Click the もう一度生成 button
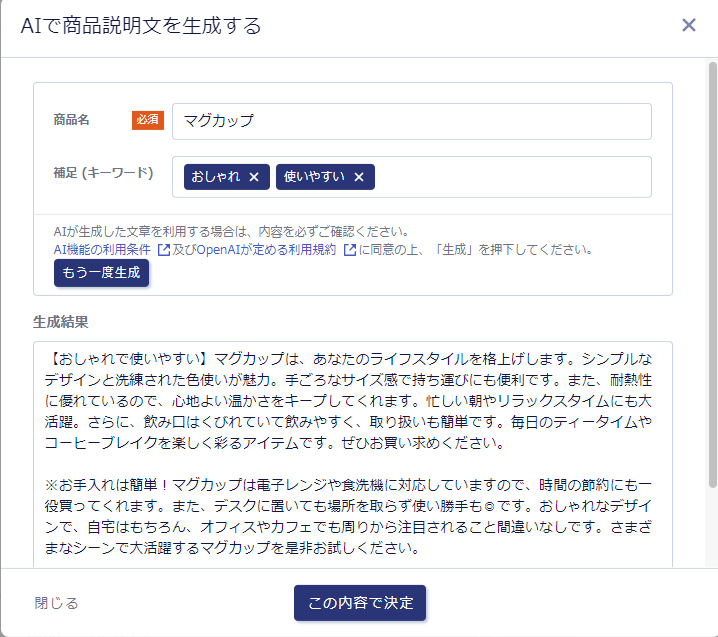This screenshot has width=718, height=637. point(101,273)
